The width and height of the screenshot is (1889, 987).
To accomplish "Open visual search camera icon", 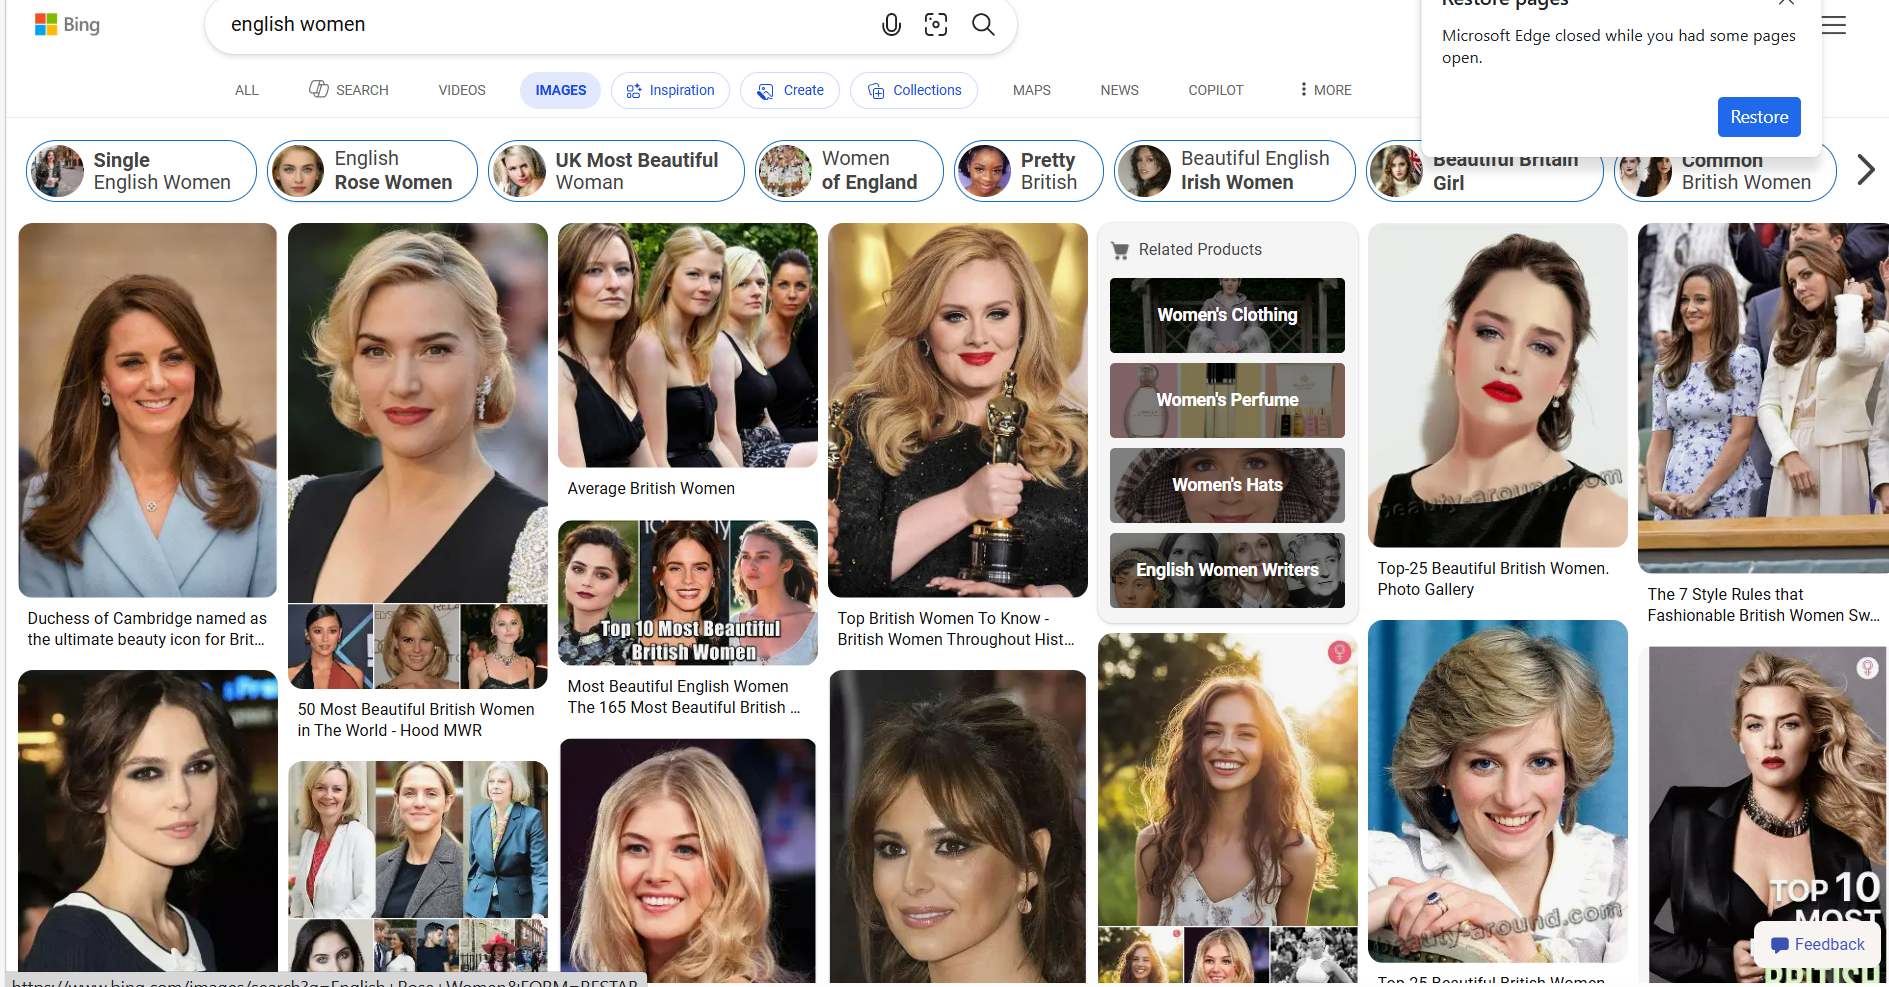I will 936,25.
